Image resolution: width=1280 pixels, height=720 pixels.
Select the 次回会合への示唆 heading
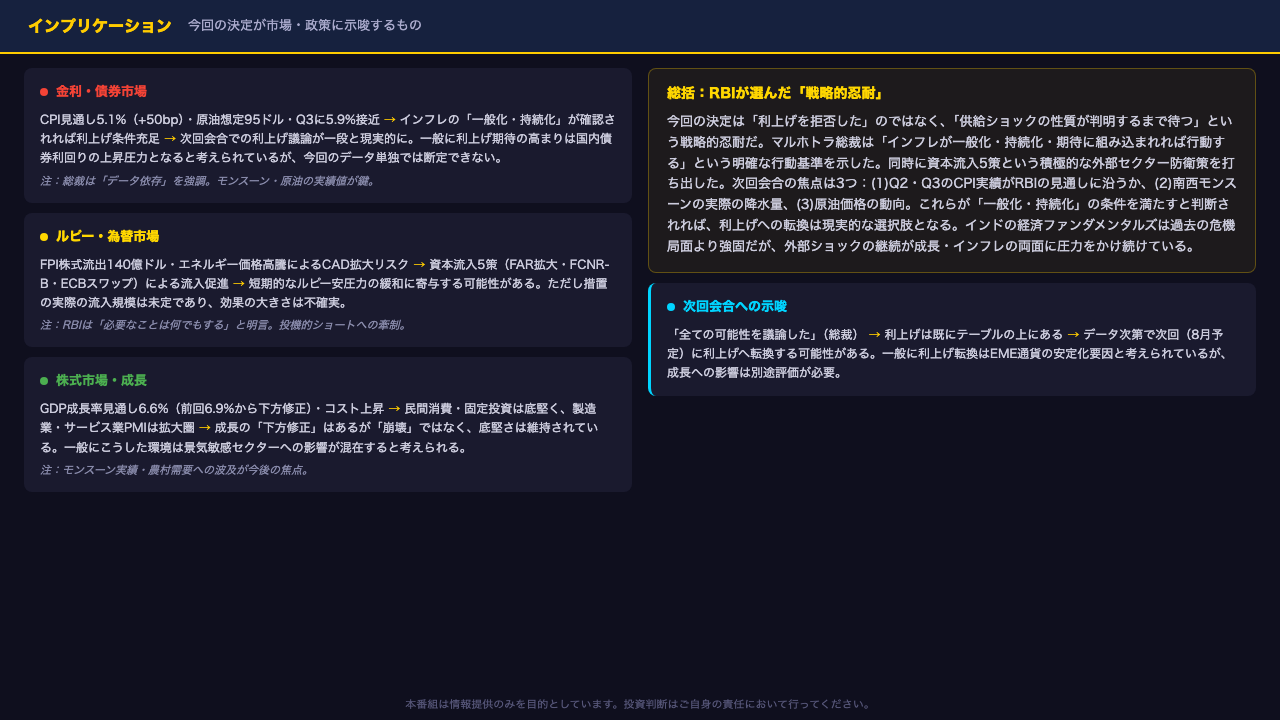(x=735, y=306)
